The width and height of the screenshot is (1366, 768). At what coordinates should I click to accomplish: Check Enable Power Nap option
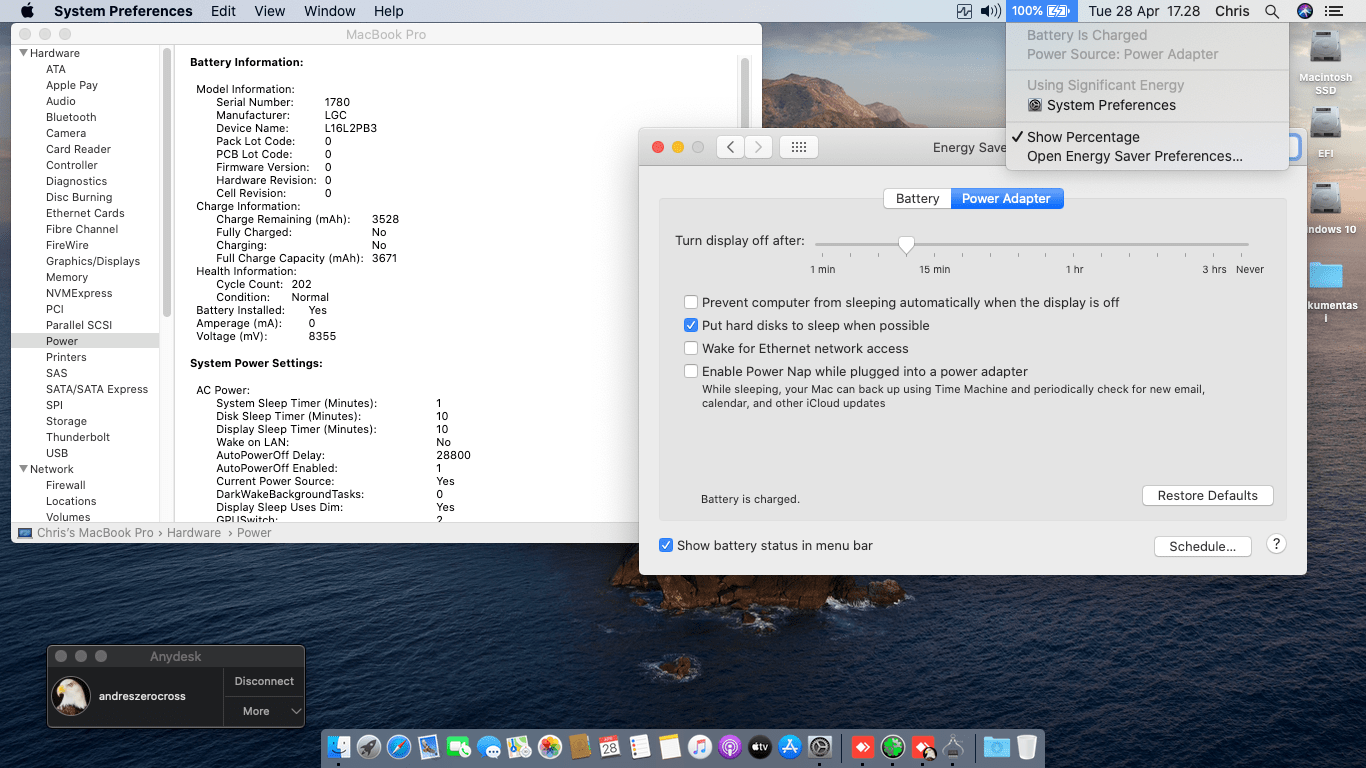click(691, 371)
